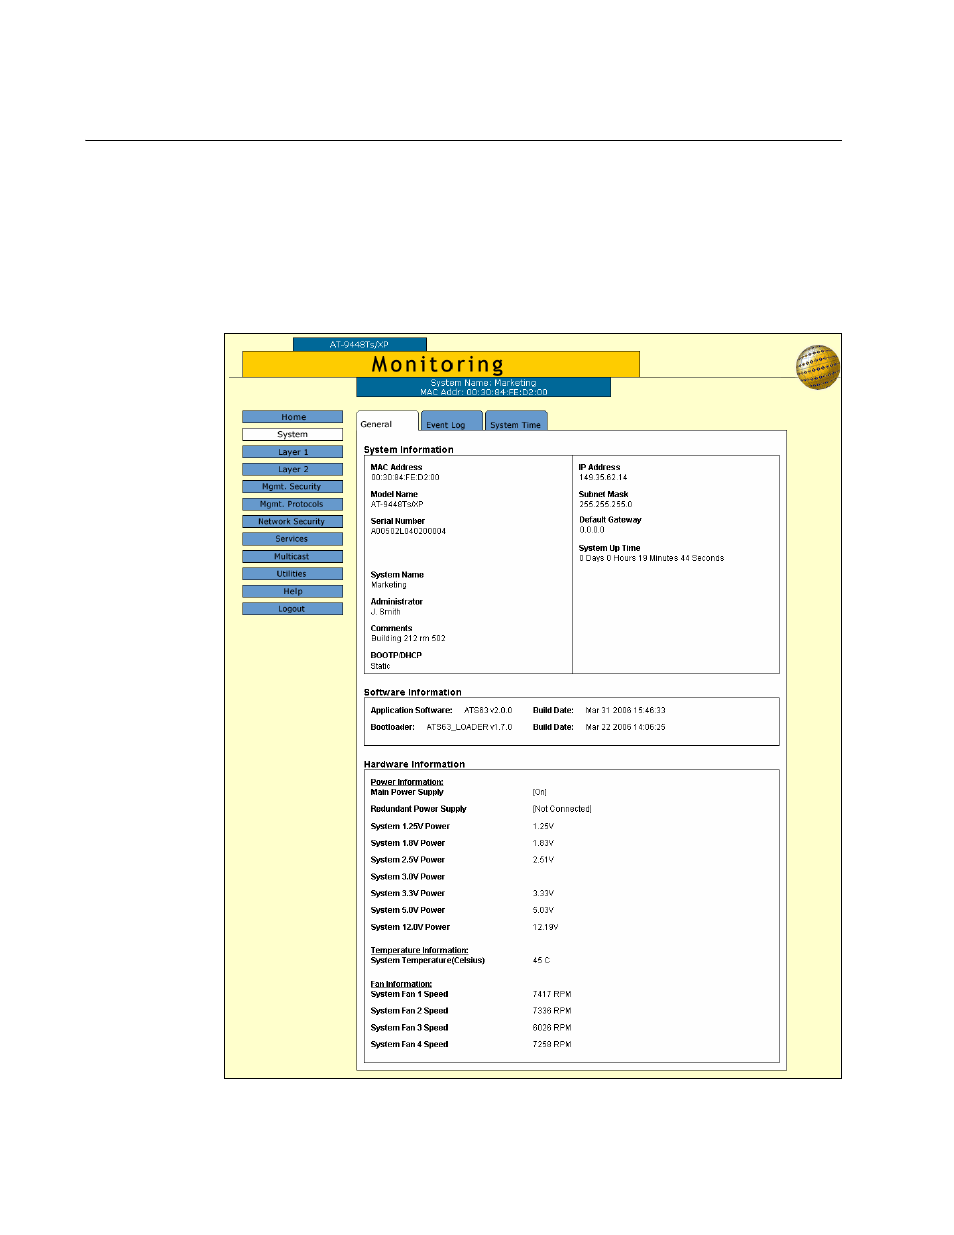The width and height of the screenshot is (954, 1235).
Task: Go to Mgmt. Protocols section
Action: pos(292,504)
